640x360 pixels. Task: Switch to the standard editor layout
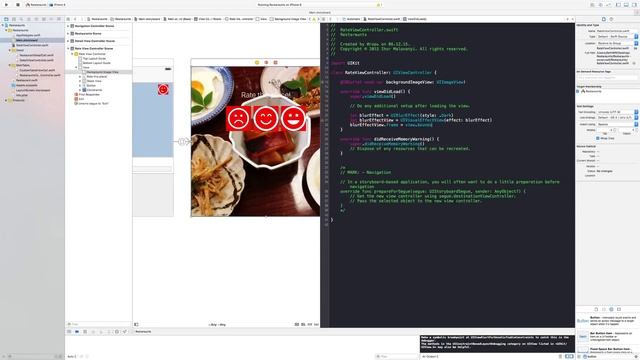592,5
